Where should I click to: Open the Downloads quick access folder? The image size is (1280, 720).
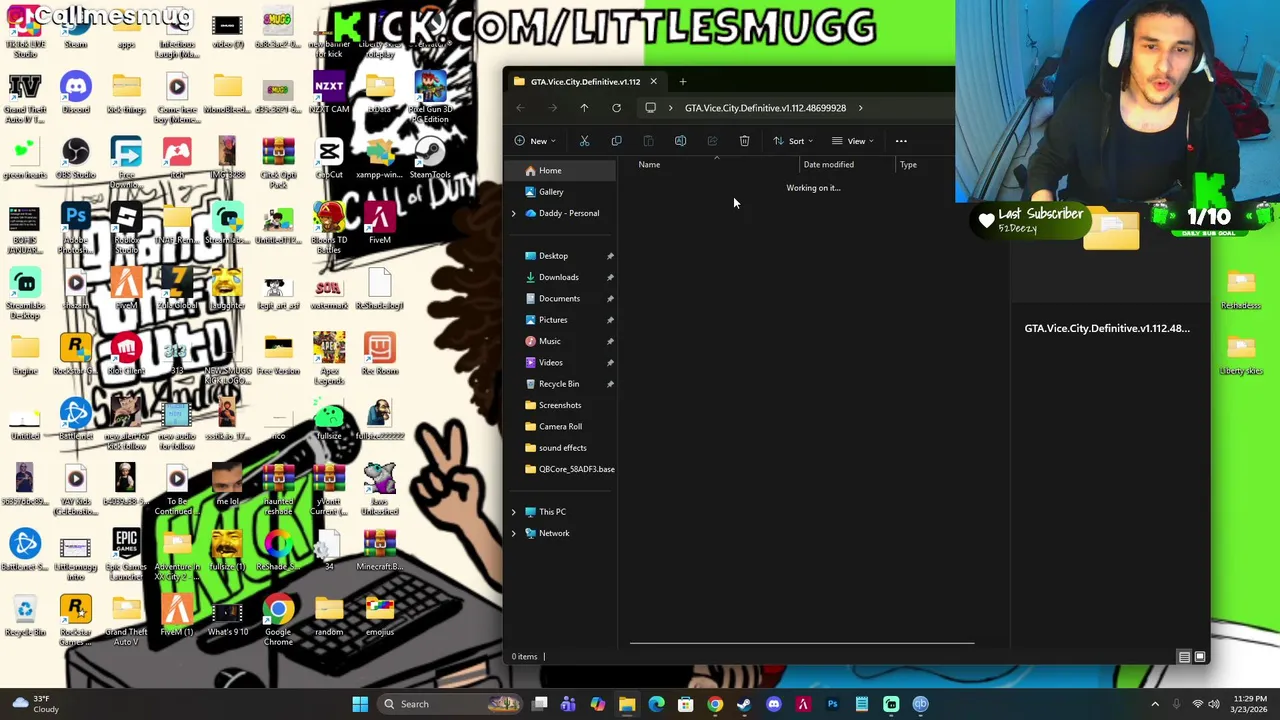pyautogui.click(x=561, y=277)
